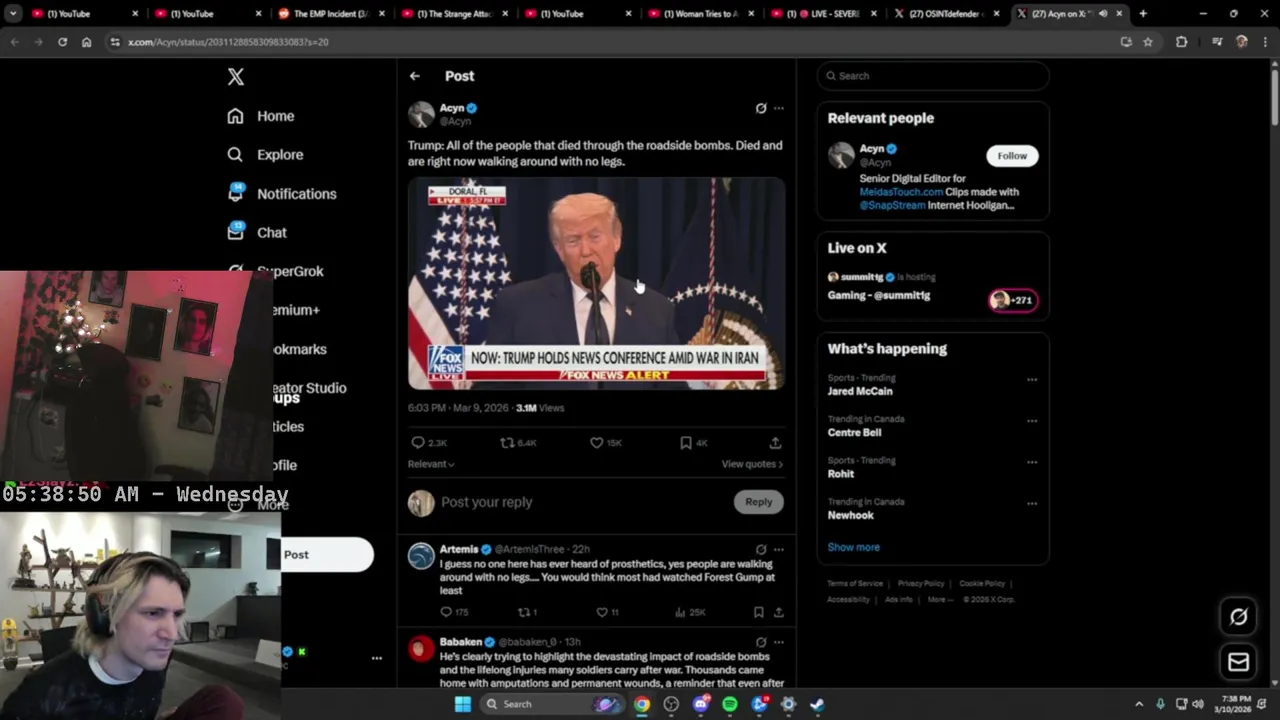Go to Home in the sidebar

260,116
